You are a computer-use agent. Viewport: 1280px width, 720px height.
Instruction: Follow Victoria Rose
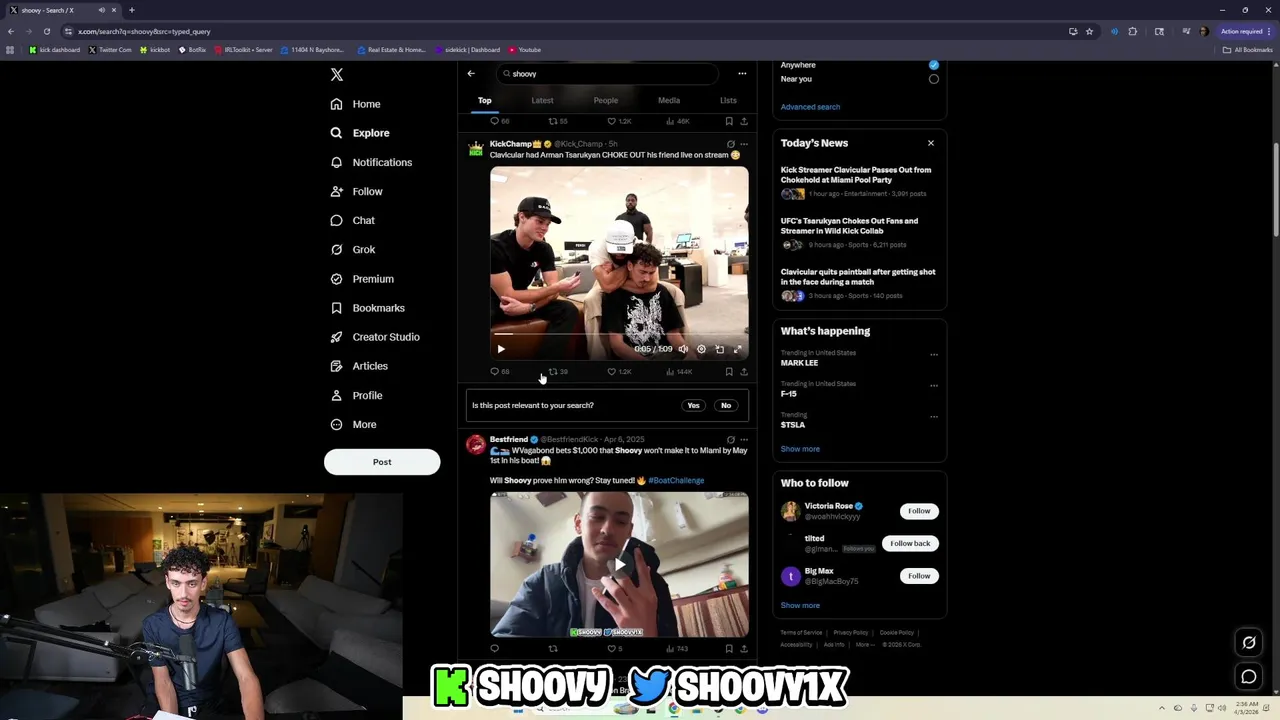click(x=919, y=511)
